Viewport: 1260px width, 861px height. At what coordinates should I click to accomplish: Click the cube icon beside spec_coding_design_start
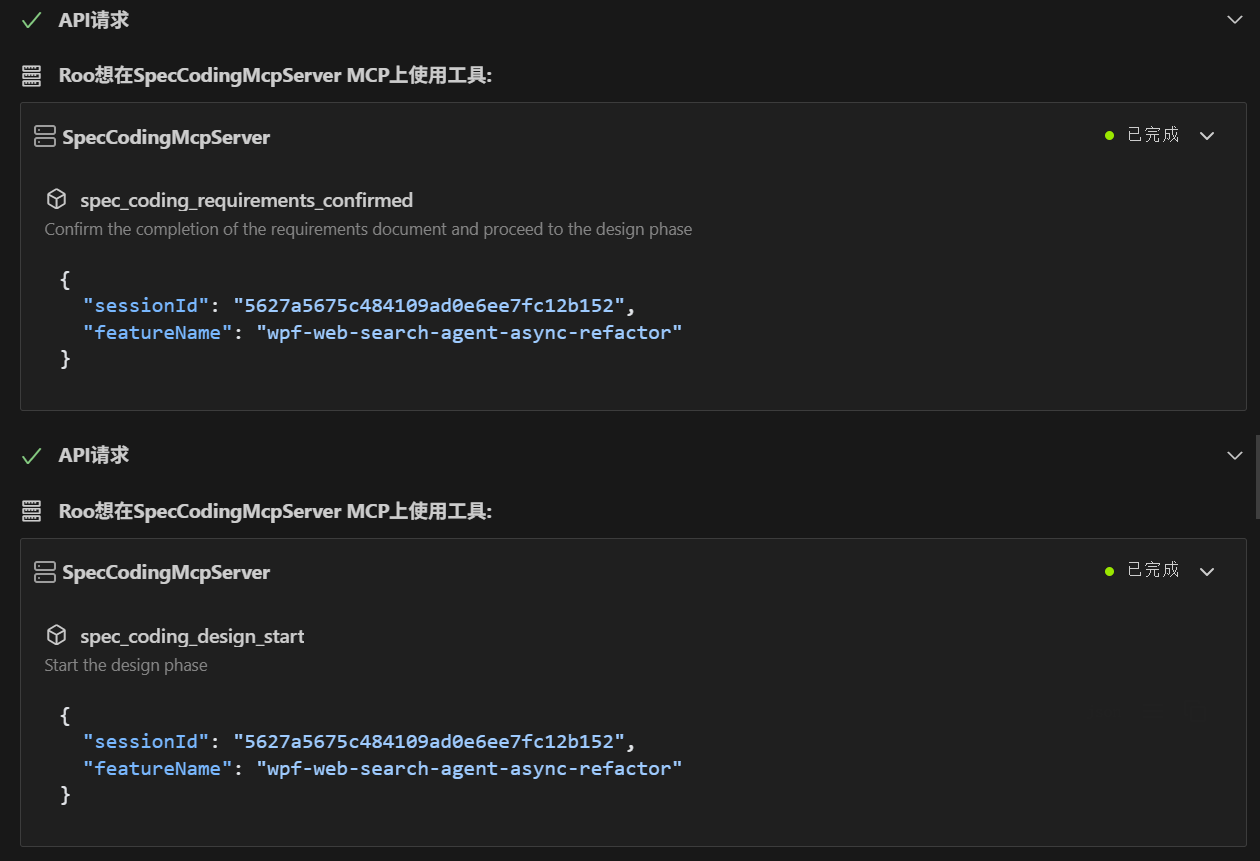pos(57,636)
